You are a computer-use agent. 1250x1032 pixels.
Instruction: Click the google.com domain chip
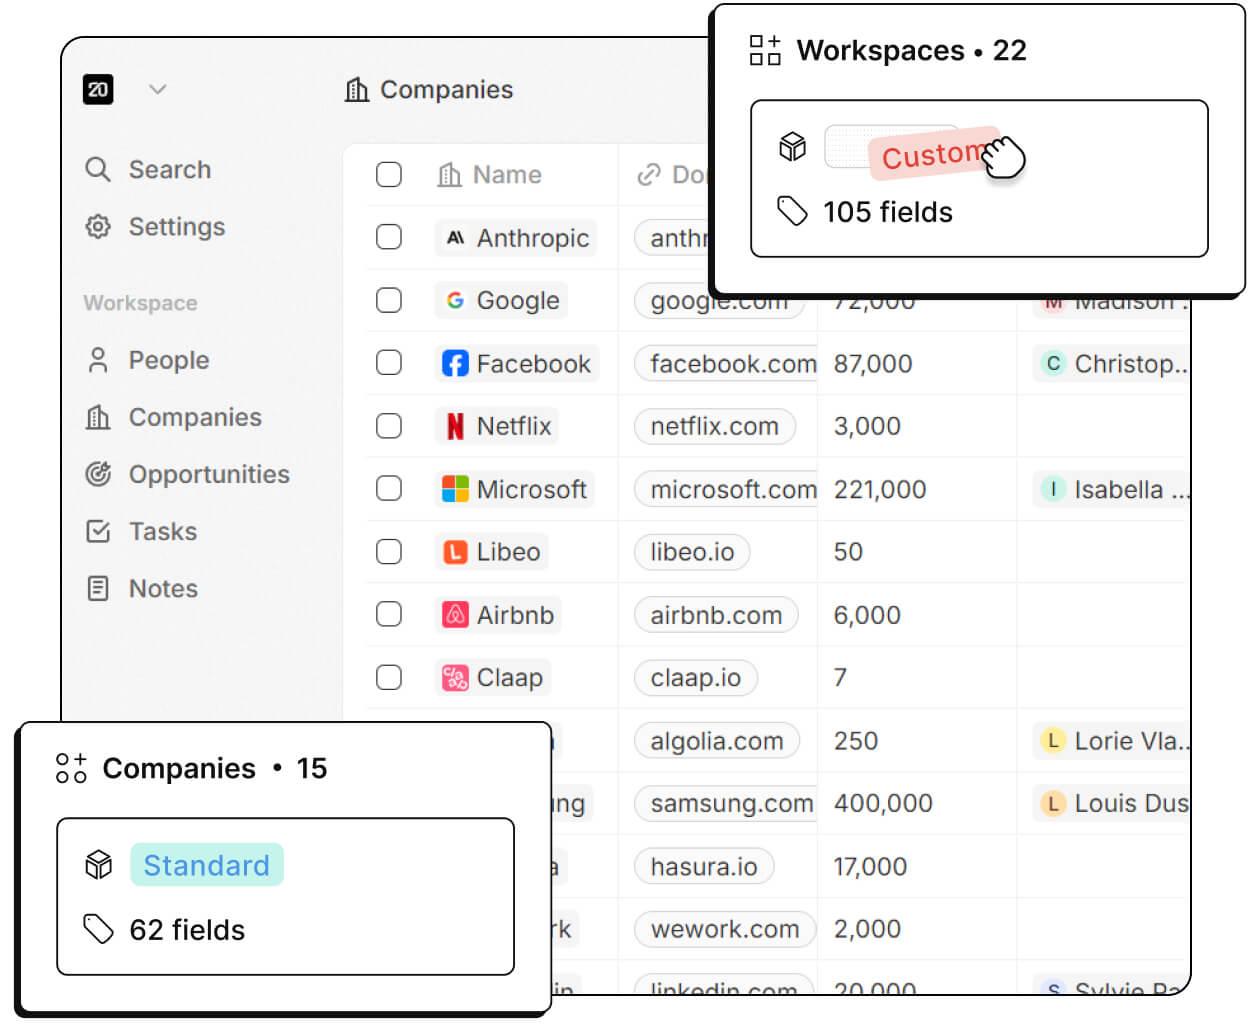pyautogui.click(x=701, y=301)
